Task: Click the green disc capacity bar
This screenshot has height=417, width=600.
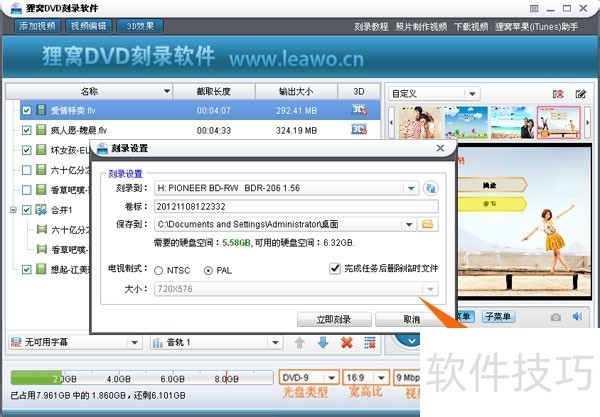Action: click(x=37, y=378)
